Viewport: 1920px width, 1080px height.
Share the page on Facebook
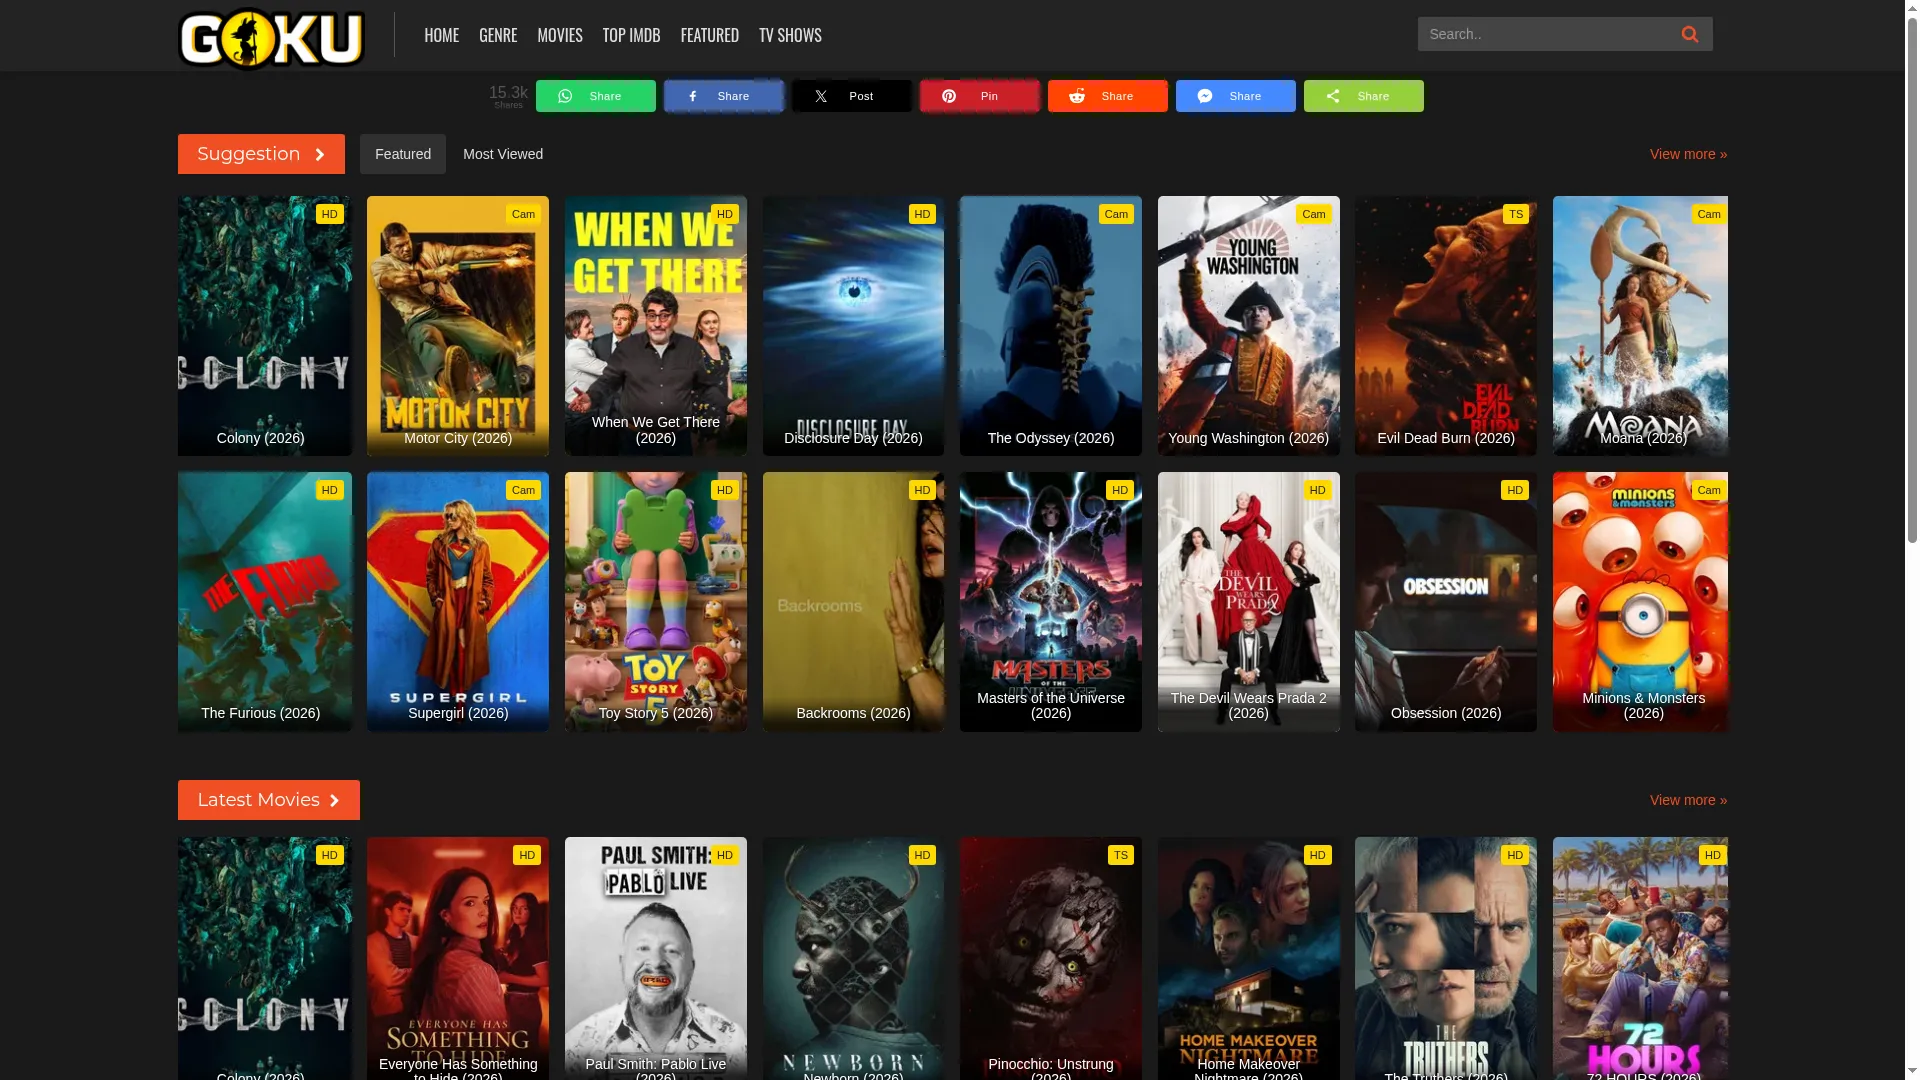pos(724,96)
